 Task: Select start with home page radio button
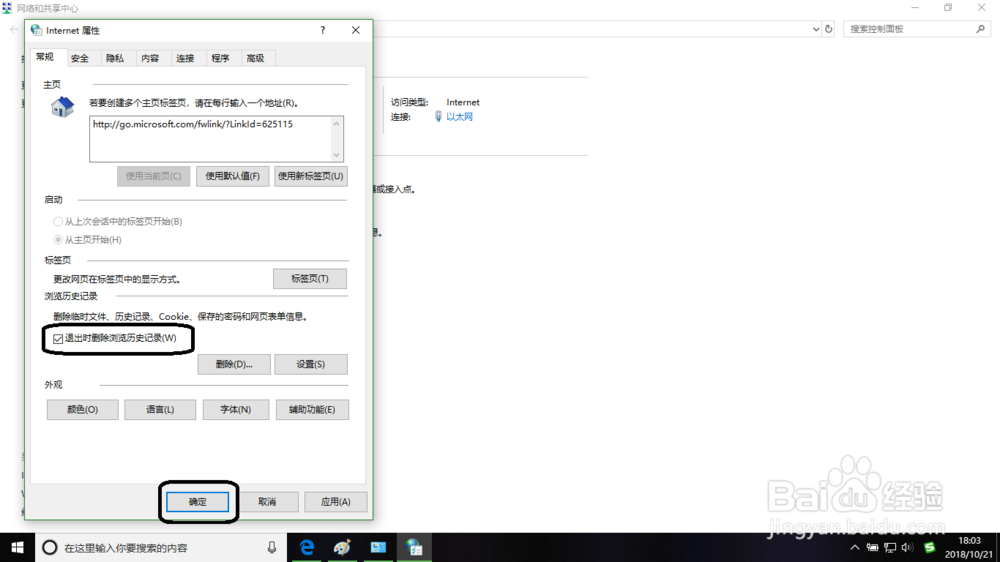[x=58, y=240]
